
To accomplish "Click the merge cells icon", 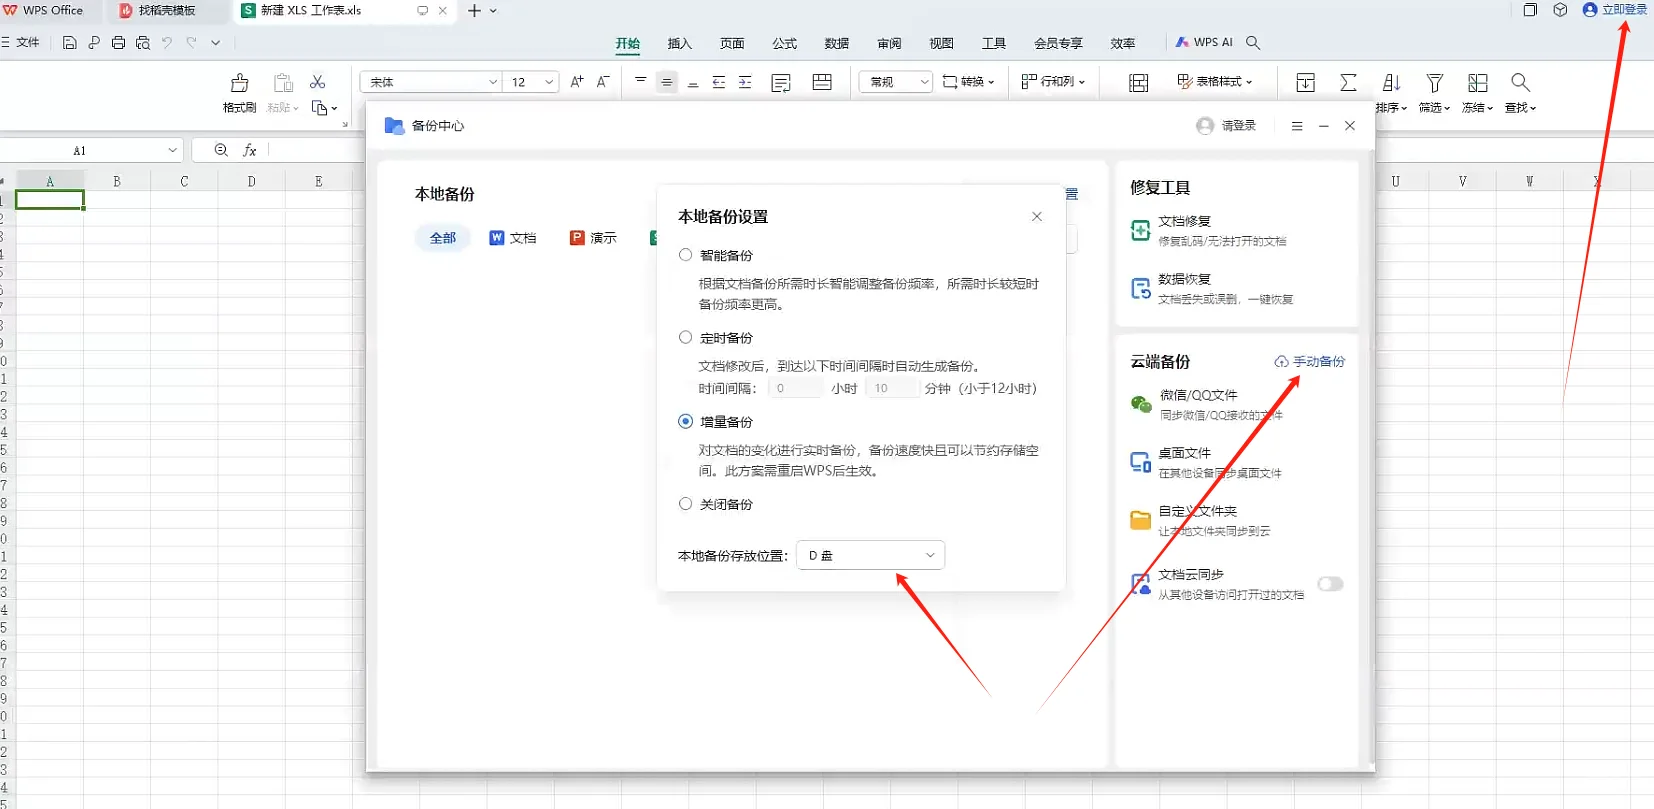I will point(822,82).
